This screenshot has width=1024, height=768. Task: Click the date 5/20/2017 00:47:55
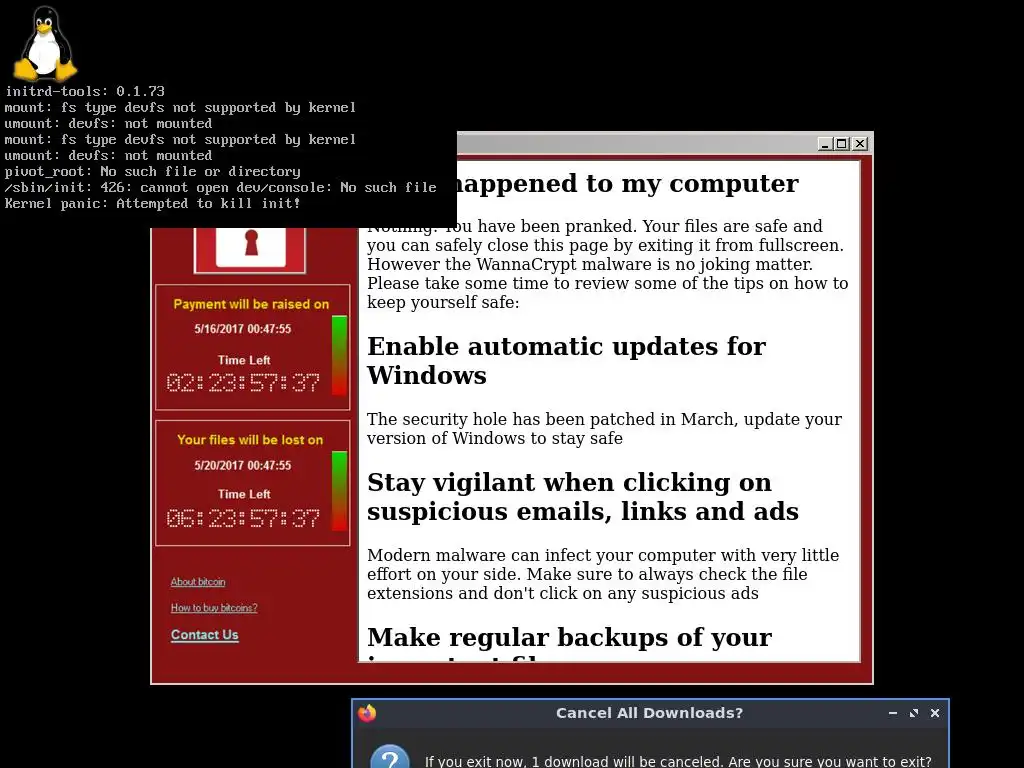click(243, 466)
